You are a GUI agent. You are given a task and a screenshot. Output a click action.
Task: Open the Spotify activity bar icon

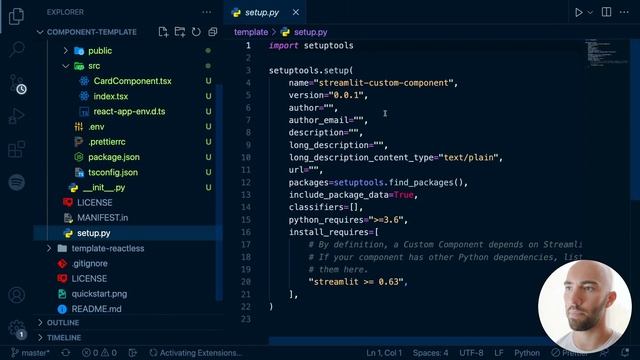[x=16, y=182]
